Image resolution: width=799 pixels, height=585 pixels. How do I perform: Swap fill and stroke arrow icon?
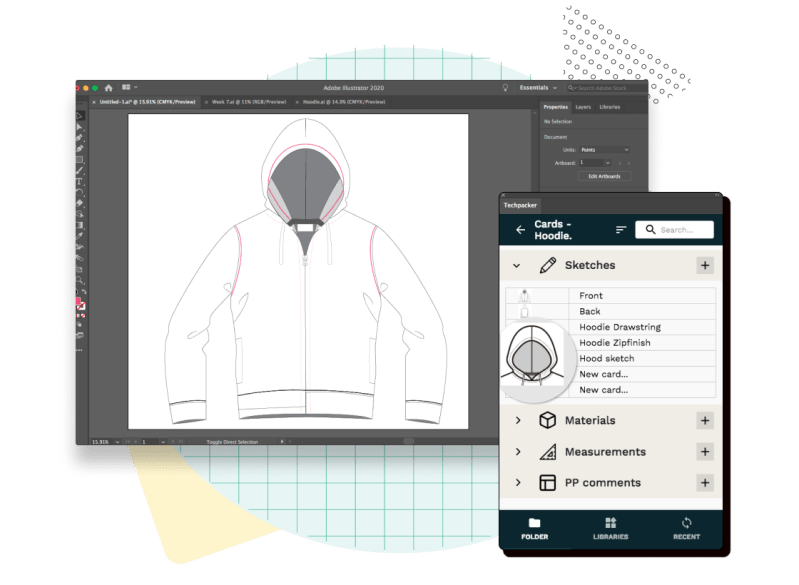coord(84,292)
